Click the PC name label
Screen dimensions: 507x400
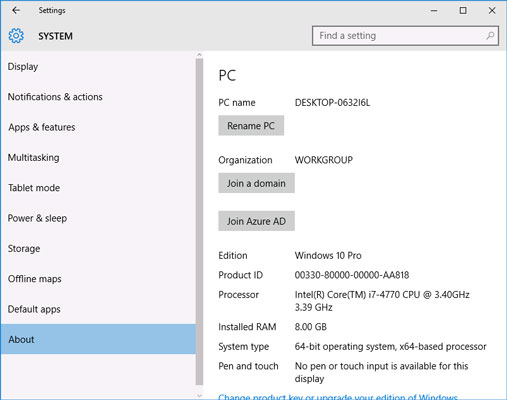[237, 103]
